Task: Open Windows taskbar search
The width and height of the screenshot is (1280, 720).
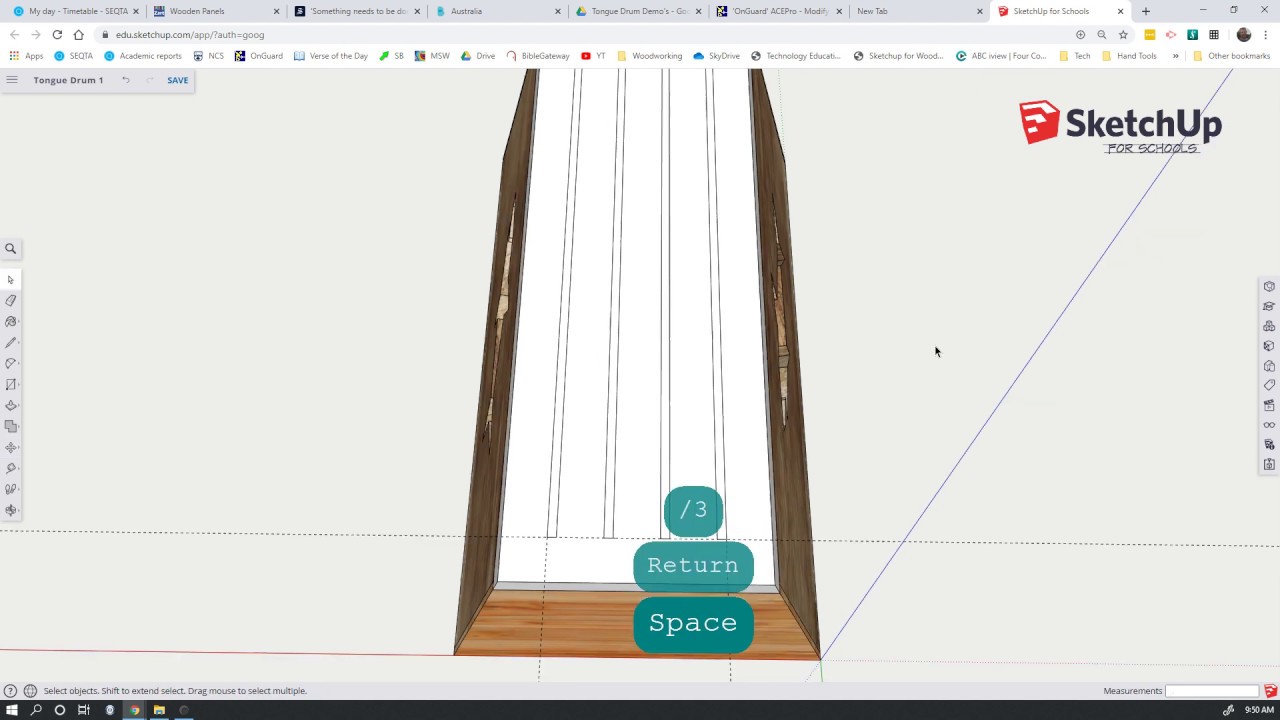Action: click(x=36, y=710)
